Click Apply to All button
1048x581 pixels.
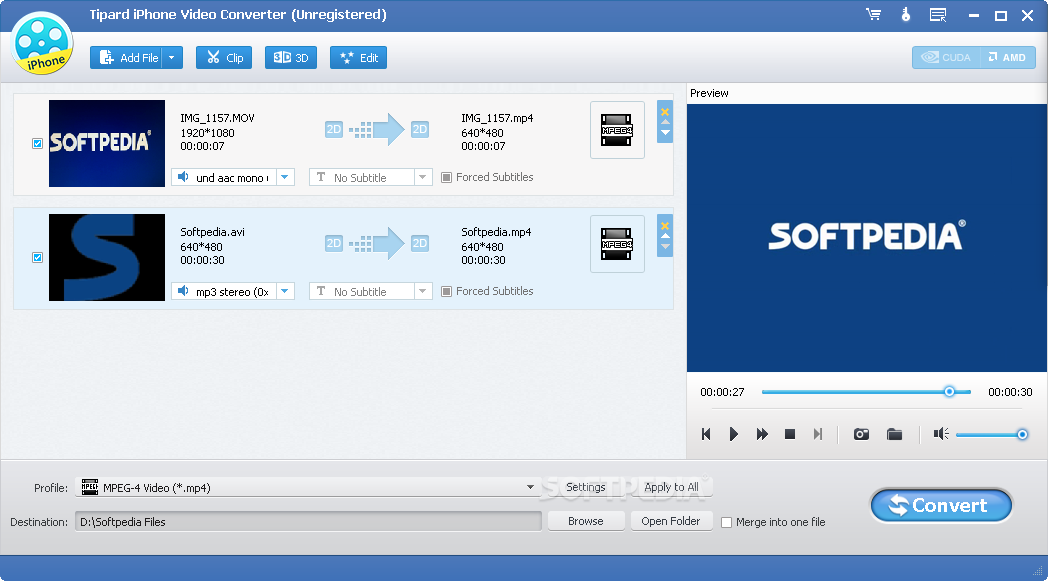click(x=671, y=487)
